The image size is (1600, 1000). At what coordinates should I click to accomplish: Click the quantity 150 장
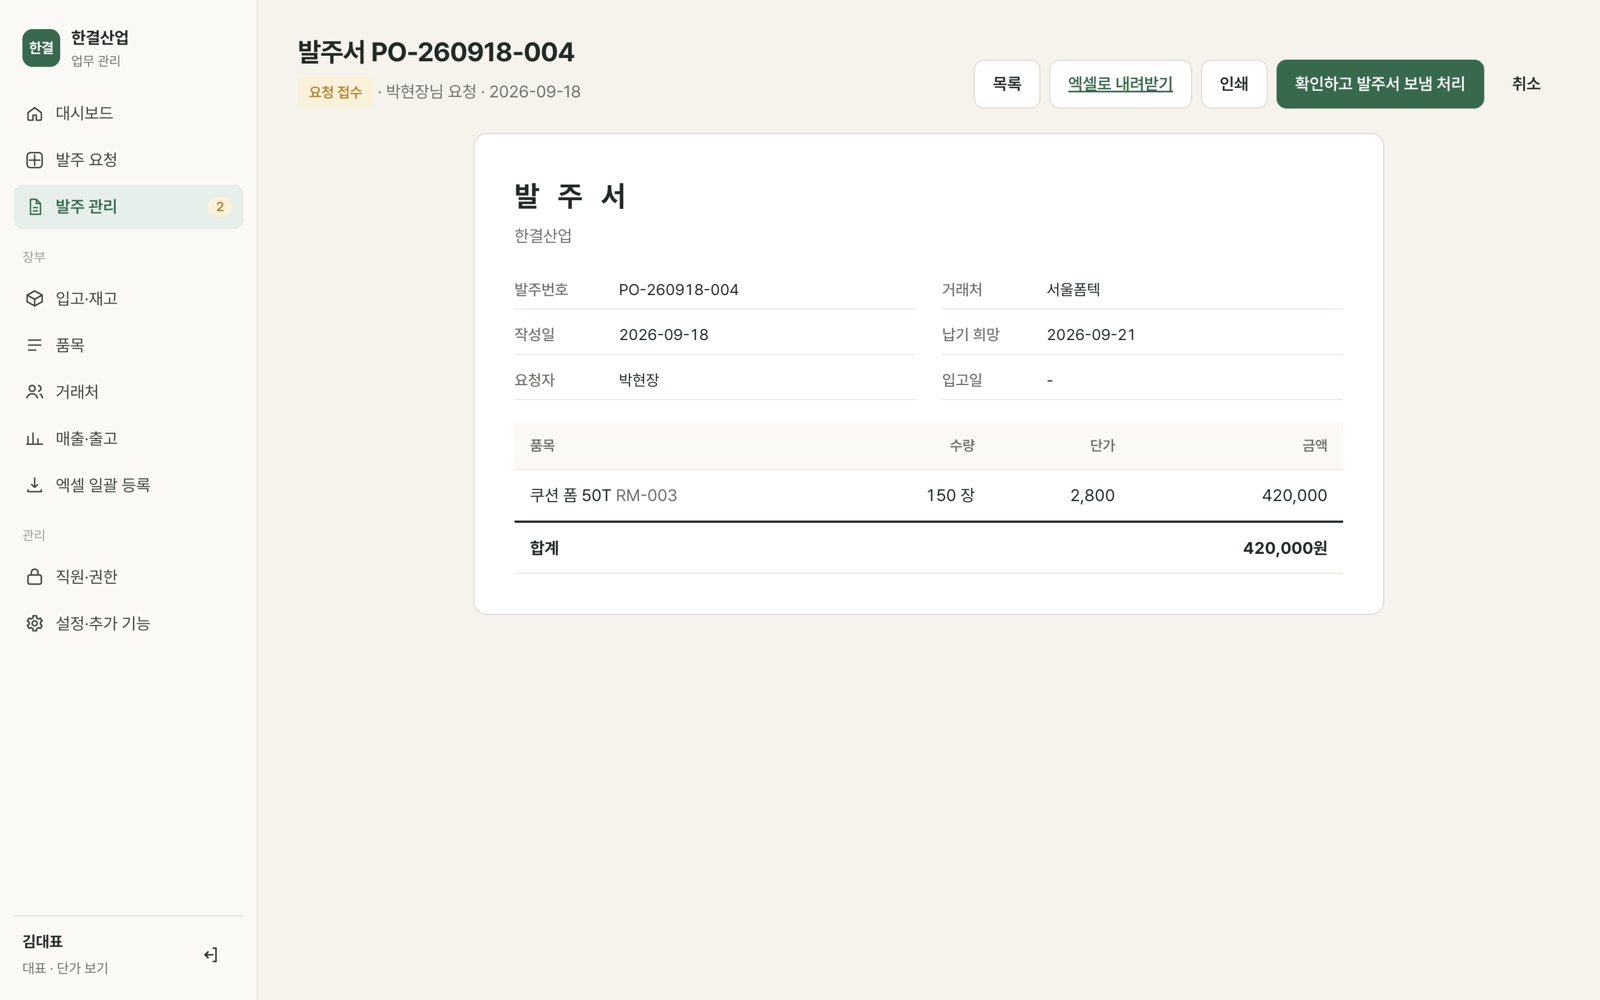(x=950, y=496)
